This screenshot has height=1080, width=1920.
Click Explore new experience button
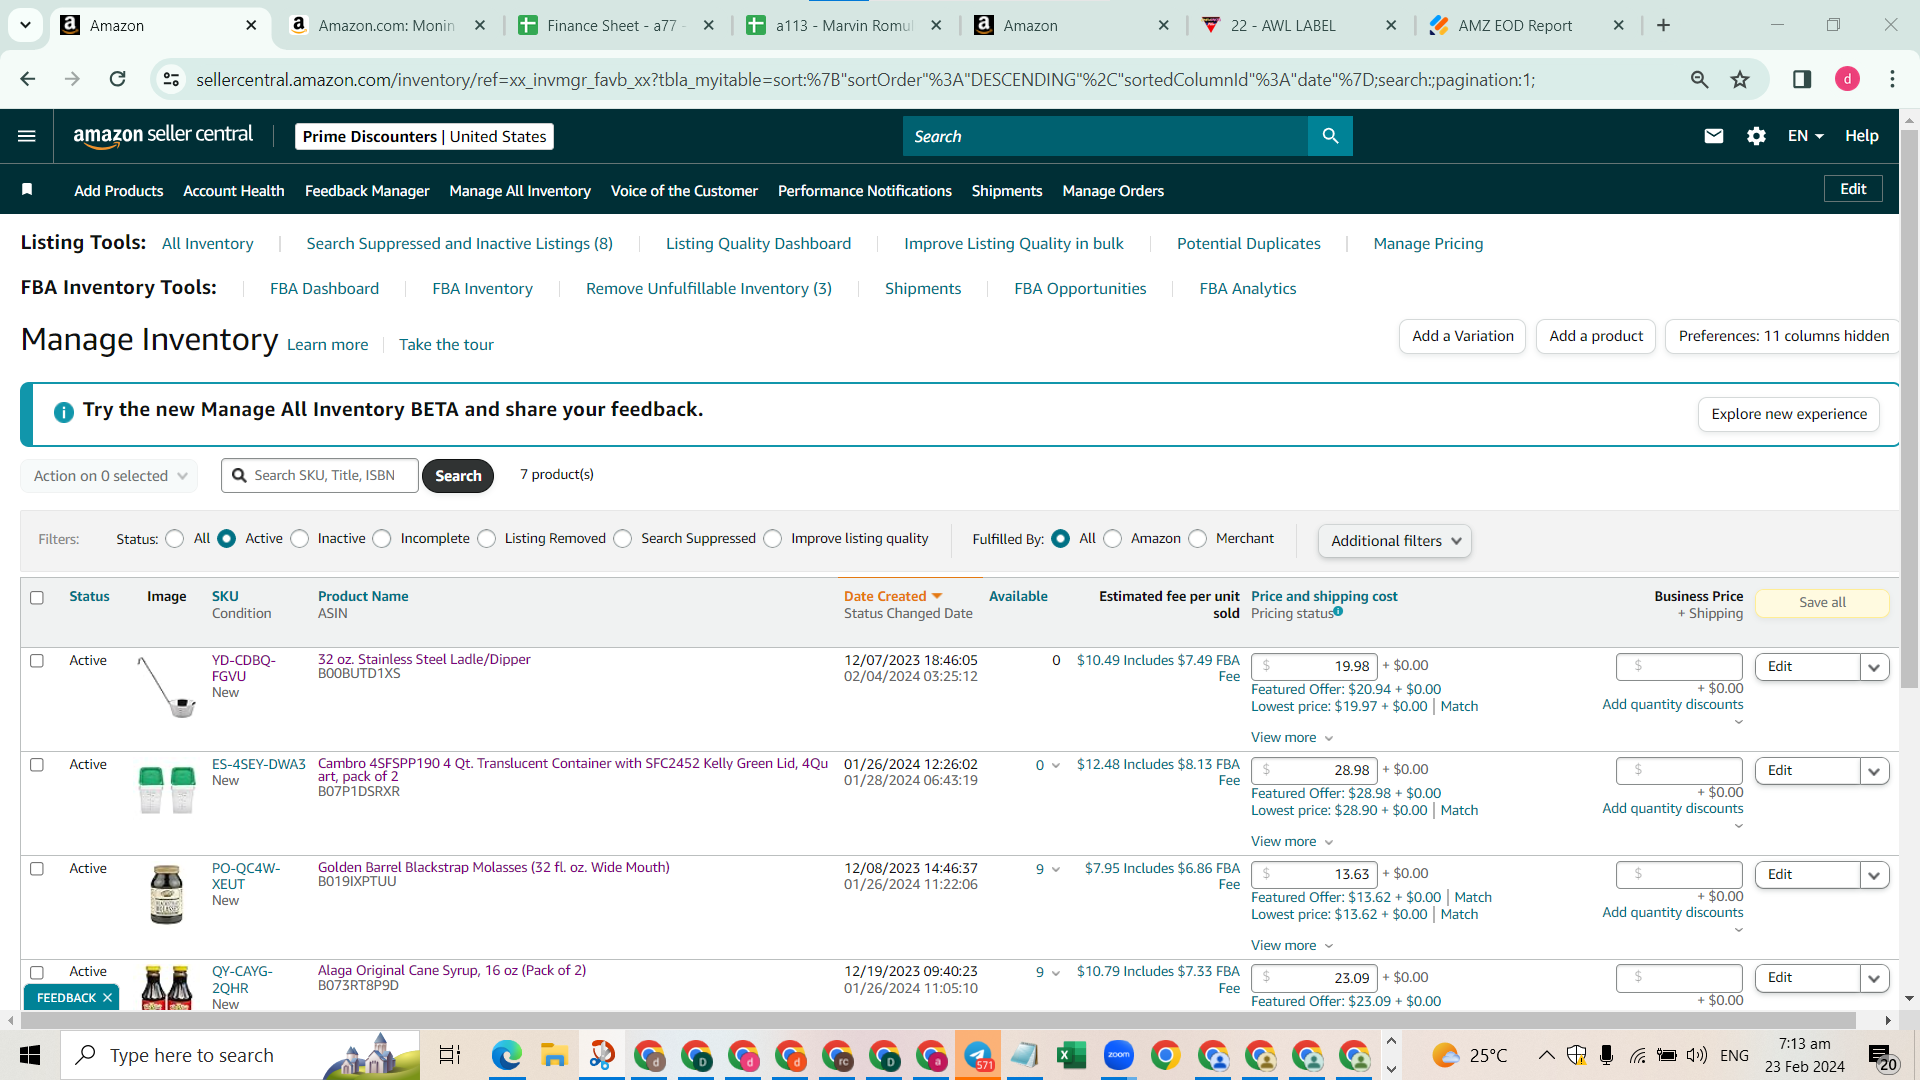point(1788,414)
